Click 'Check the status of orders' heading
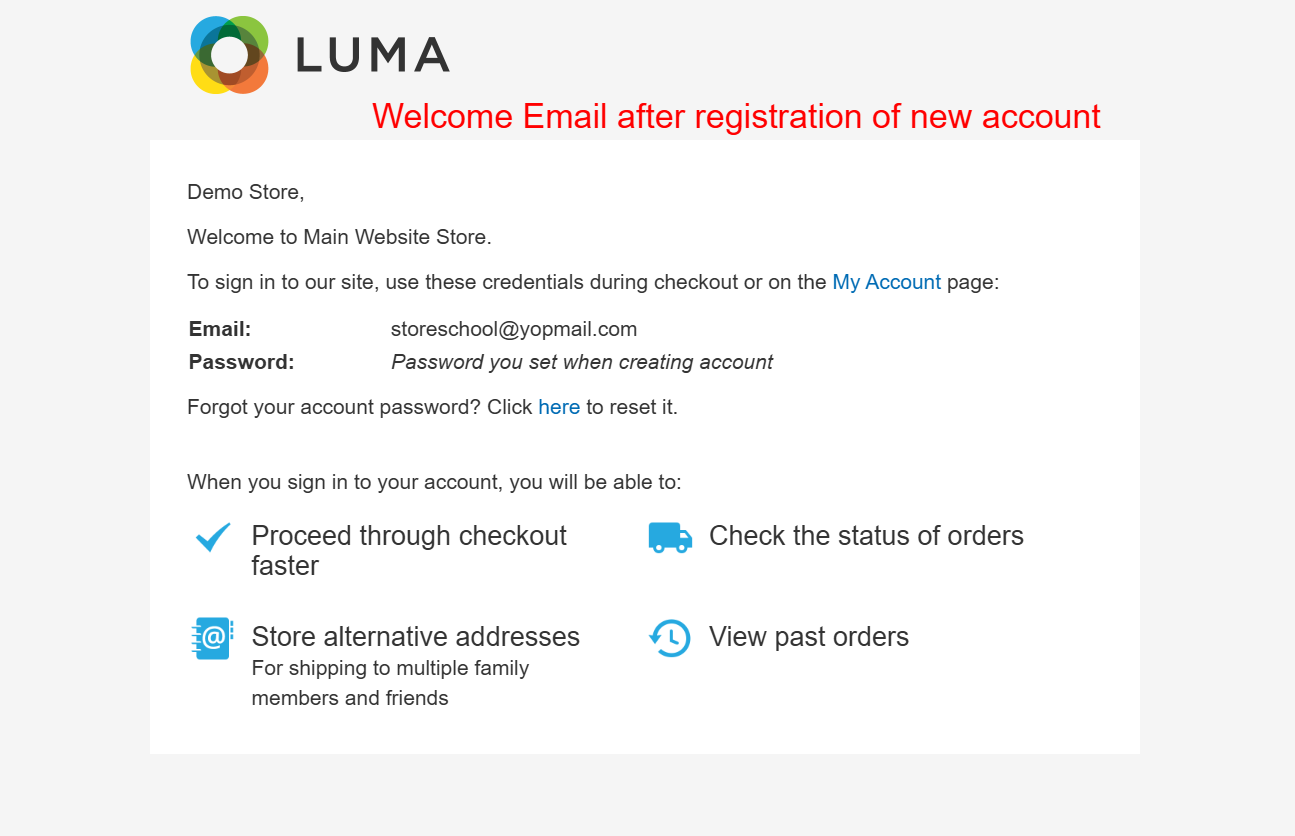1295x836 pixels. (866, 536)
